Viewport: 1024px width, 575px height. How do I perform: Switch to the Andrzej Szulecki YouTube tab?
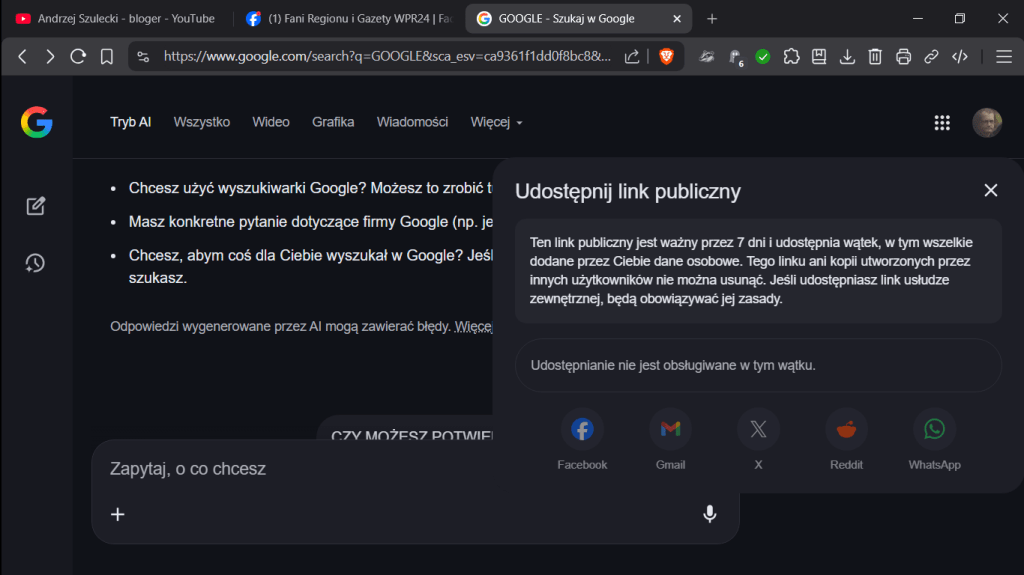pos(115,18)
